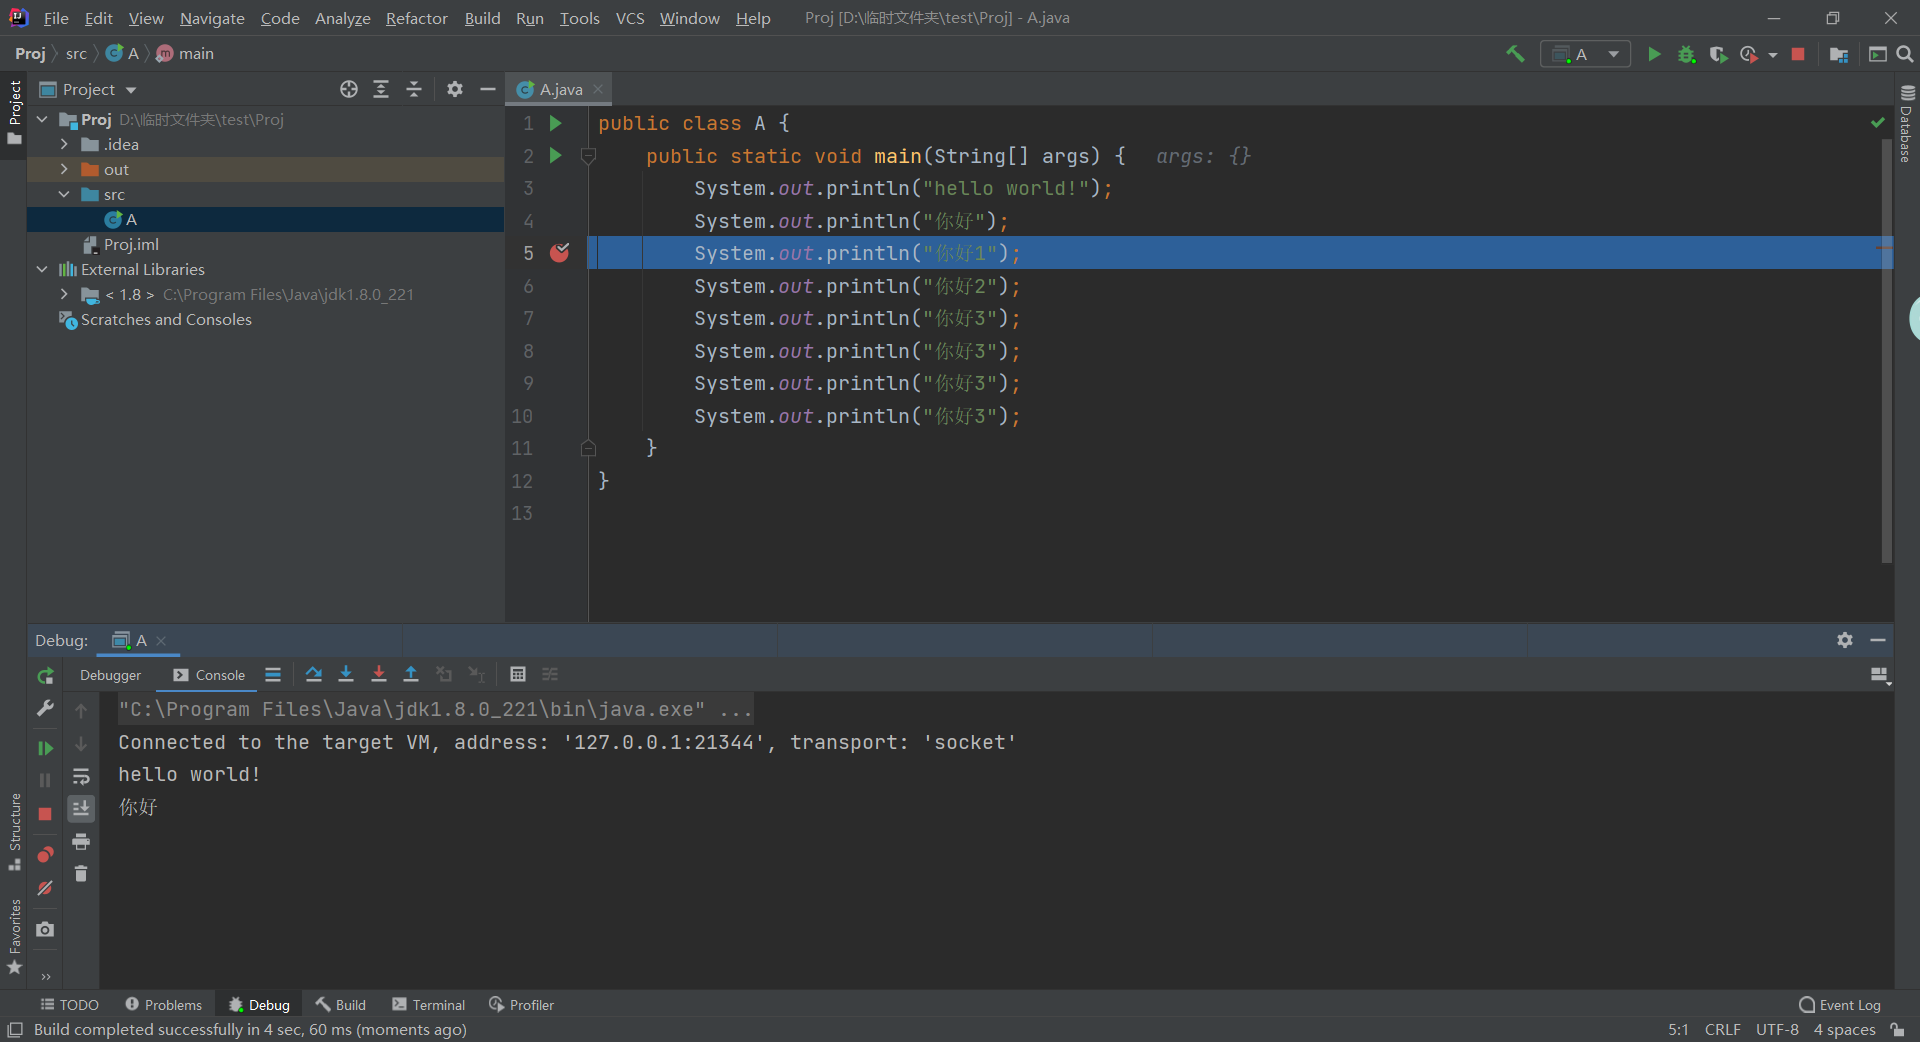Screen dimensions: 1920x1042
Task: Expand the .idea folder
Action: 64,144
